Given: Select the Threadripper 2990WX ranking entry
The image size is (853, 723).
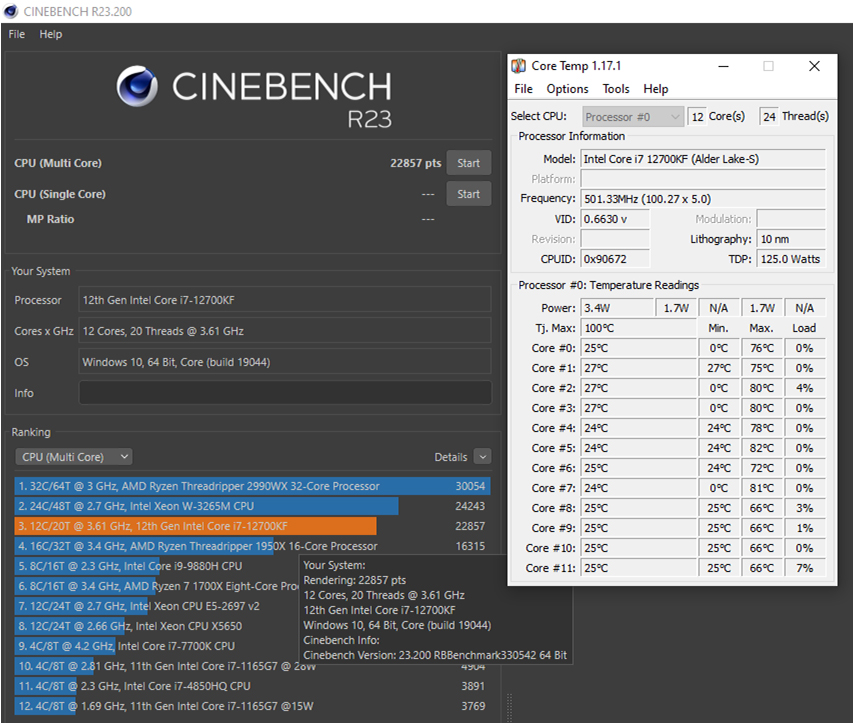Looking at the screenshot, I should coord(252,486).
